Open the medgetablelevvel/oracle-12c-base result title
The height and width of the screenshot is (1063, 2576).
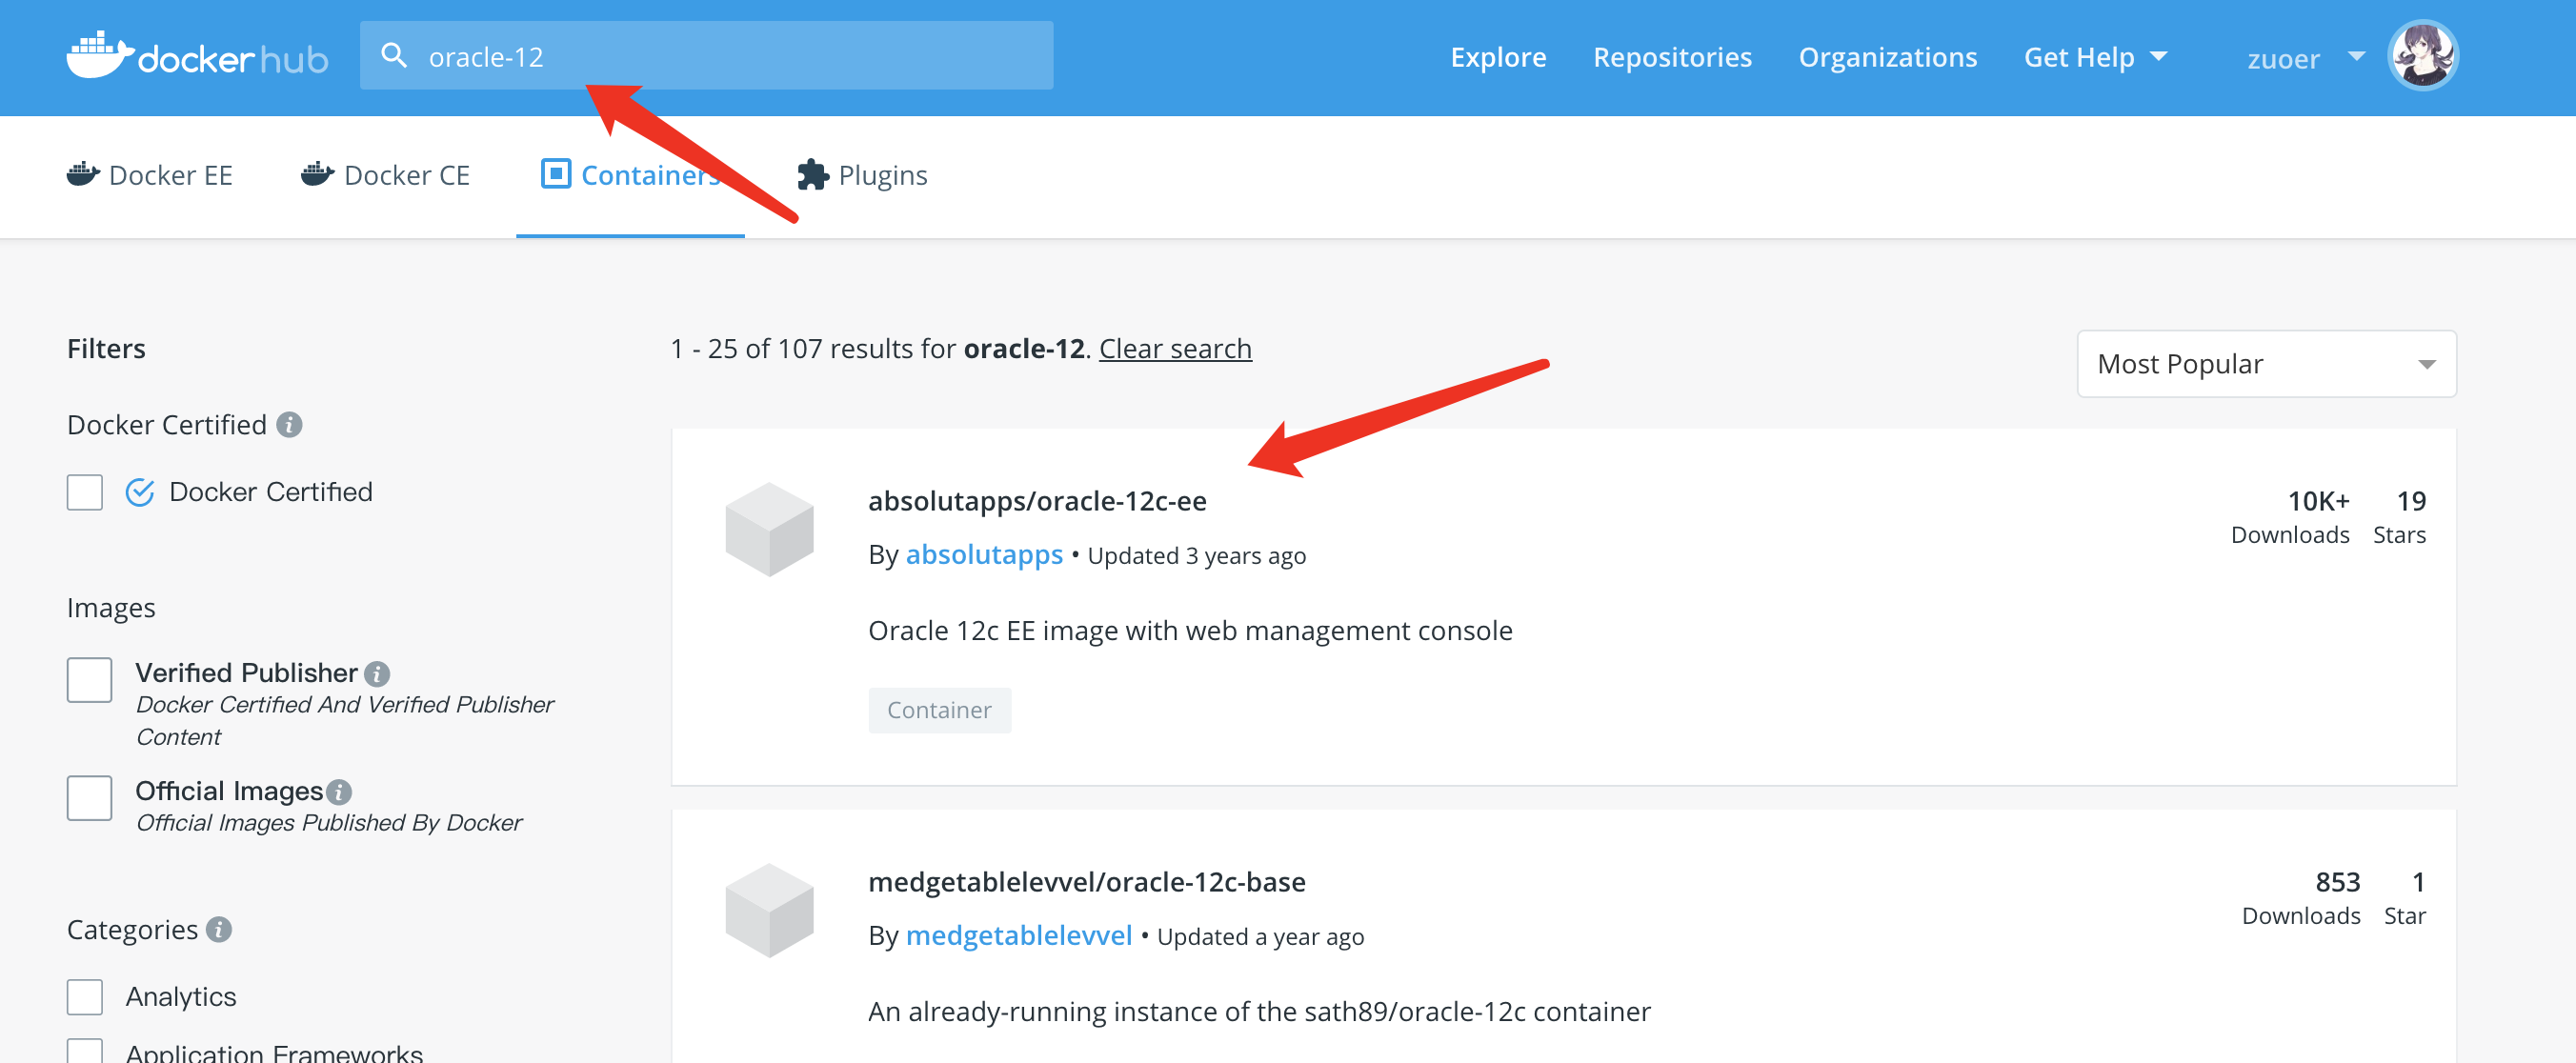(x=1086, y=882)
